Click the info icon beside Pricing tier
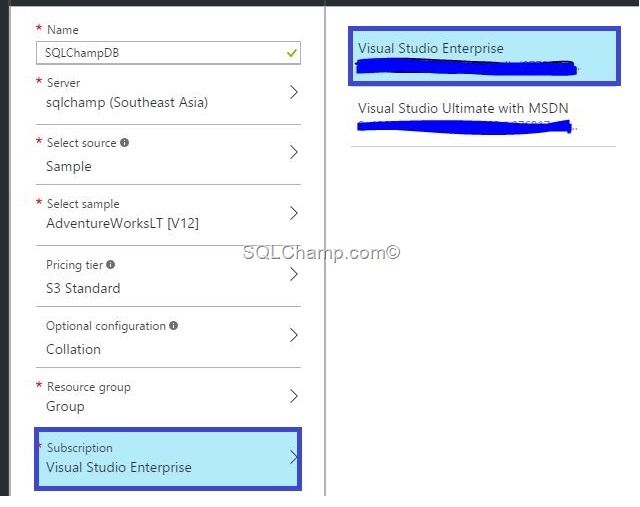Screen dimensions: 640x507 tap(110, 265)
